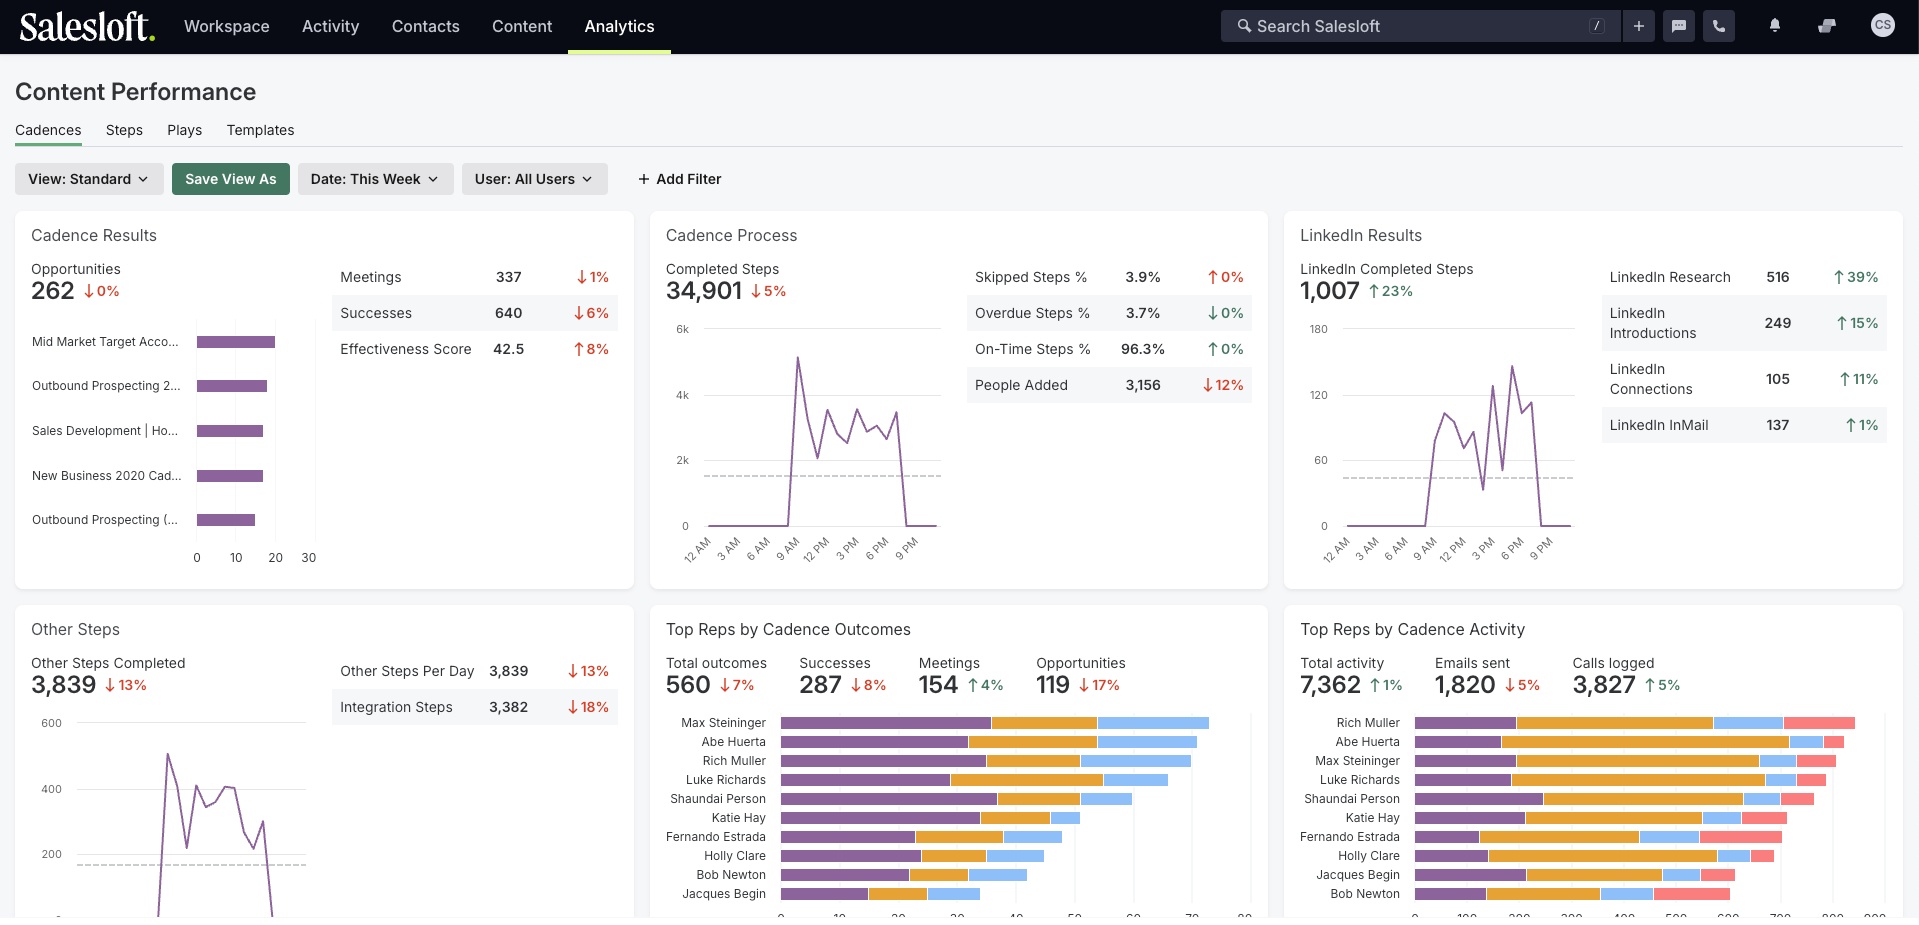The width and height of the screenshot is (1919, 925).
Task: Click the Meetings 337 row
Action: click(474, 277)
